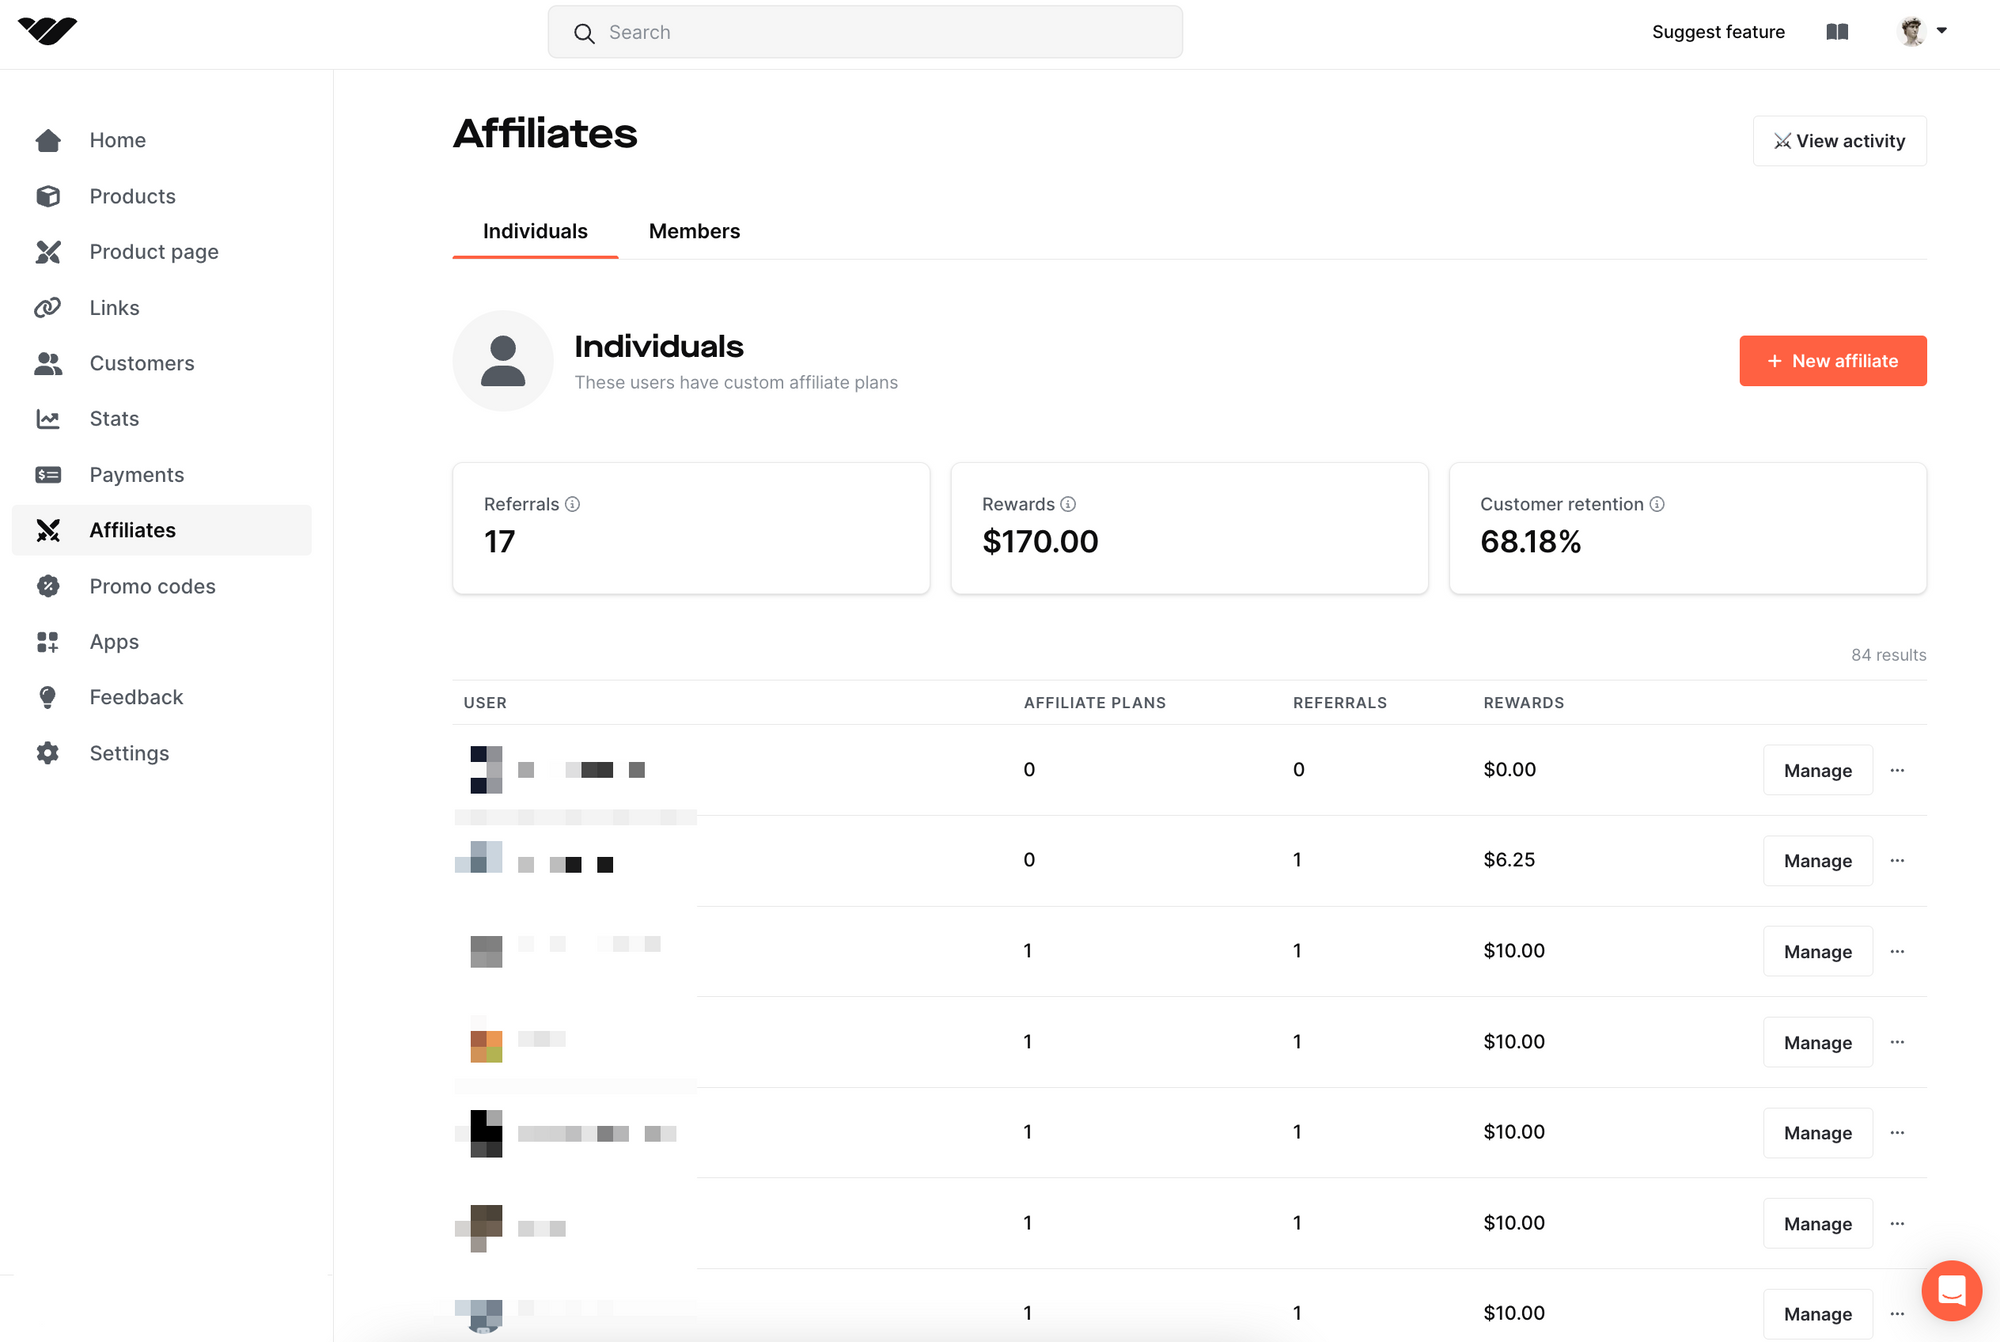The image size is (2000, 1342).
Task: Click the Referrals info tooltip icon
Action: click(573, 505)
